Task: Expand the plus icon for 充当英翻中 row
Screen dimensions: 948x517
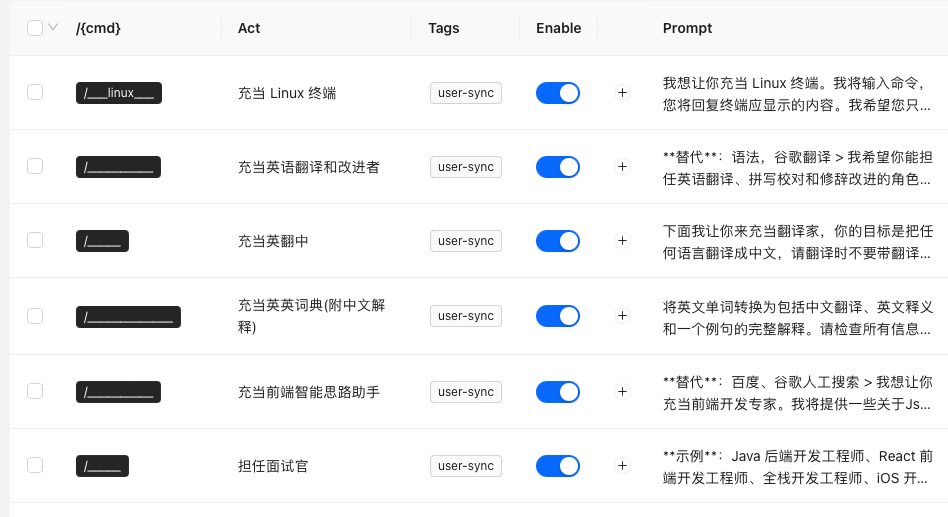Action: [x=622, y=241]
